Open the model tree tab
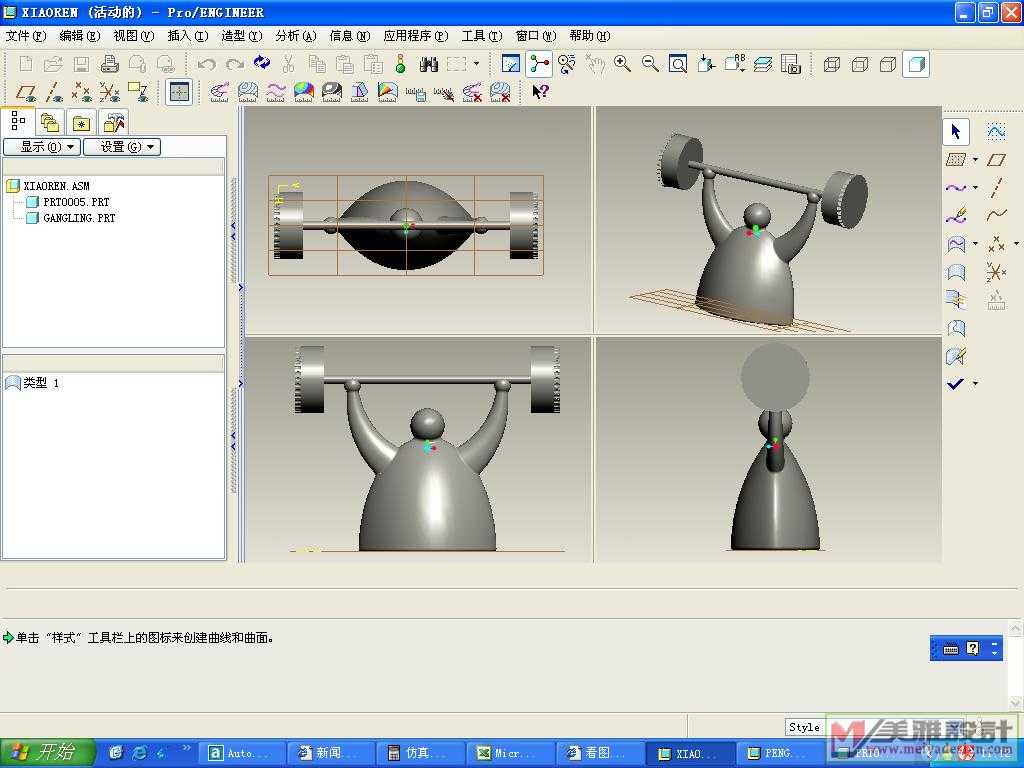This screenshot has width=1024, height=768. pos(18,121)
